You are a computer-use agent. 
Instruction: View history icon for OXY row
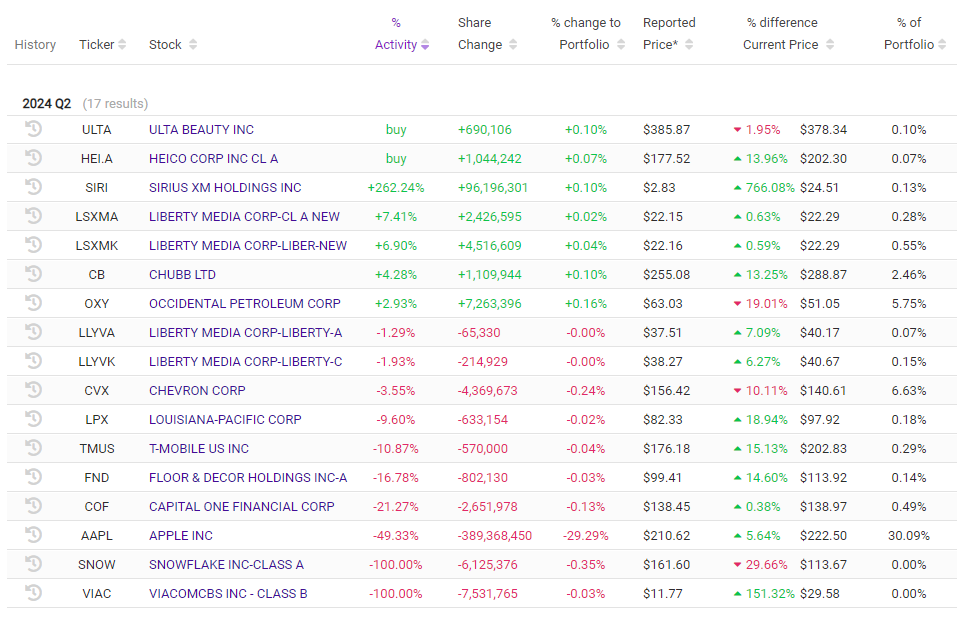(x=33, y=303)
